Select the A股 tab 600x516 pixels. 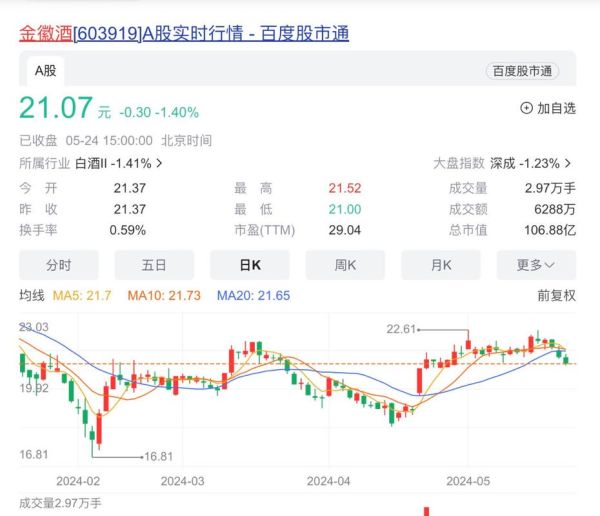point(46,71)
